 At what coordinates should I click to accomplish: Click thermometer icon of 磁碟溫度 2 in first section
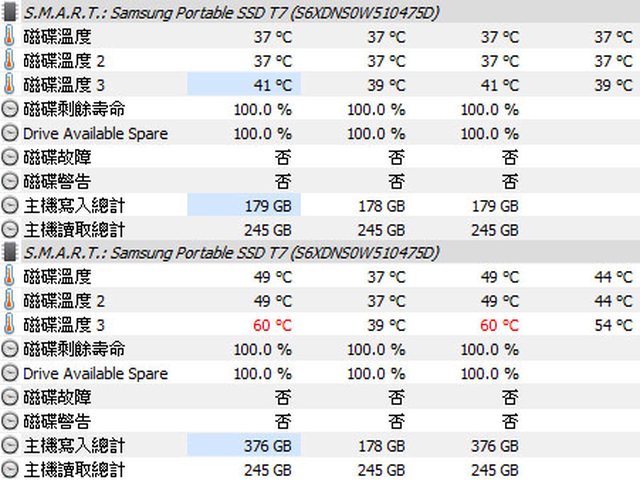[10, 61]
